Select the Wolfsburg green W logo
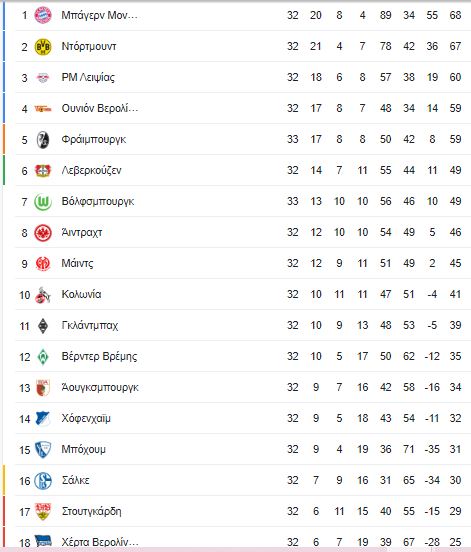The width and height of the screenshot is (471, 552). click(43, 202)
